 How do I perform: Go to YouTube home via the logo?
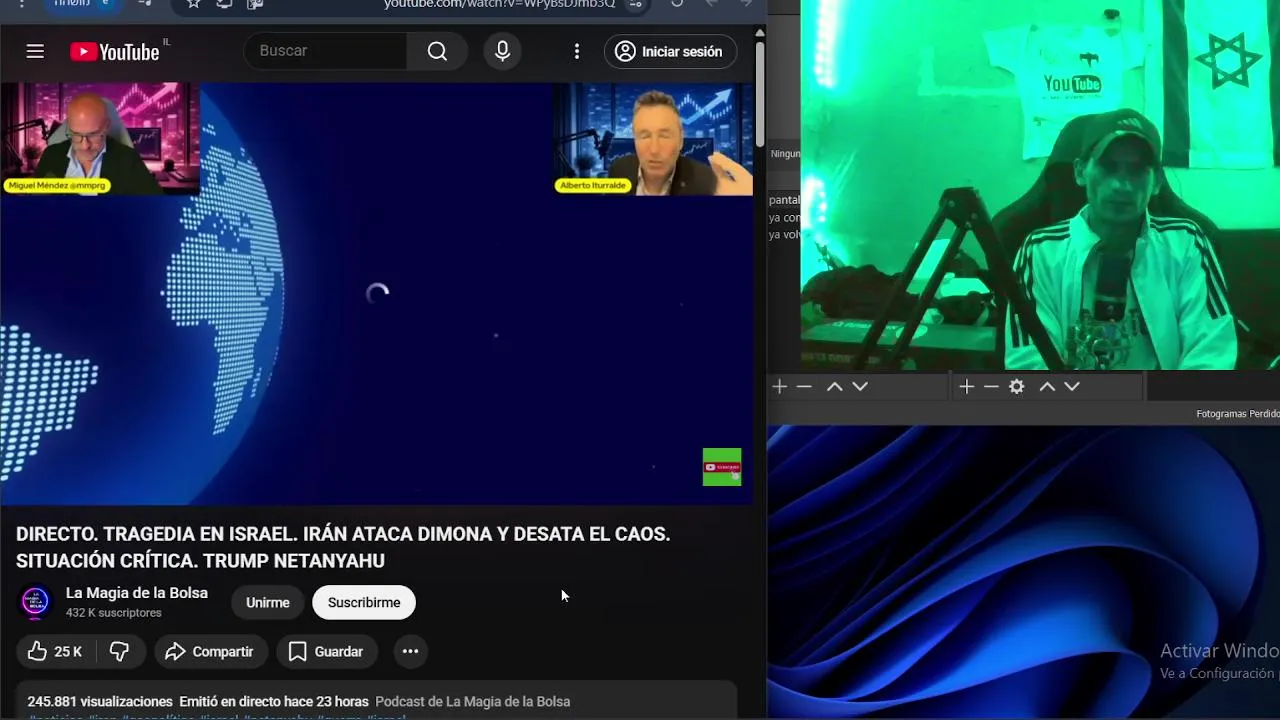tap(115, 52)
